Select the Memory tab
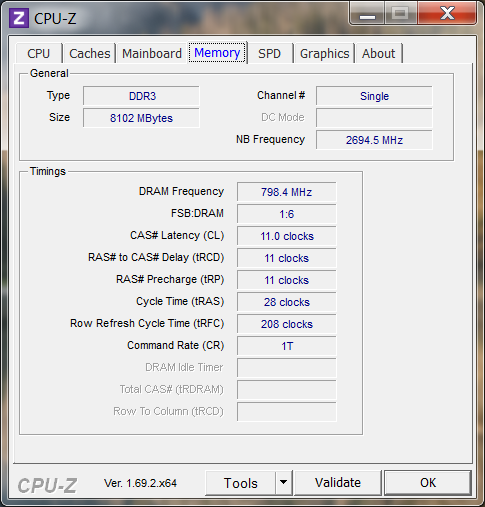Viewport: 485px width, 507px height. point(217,53)
